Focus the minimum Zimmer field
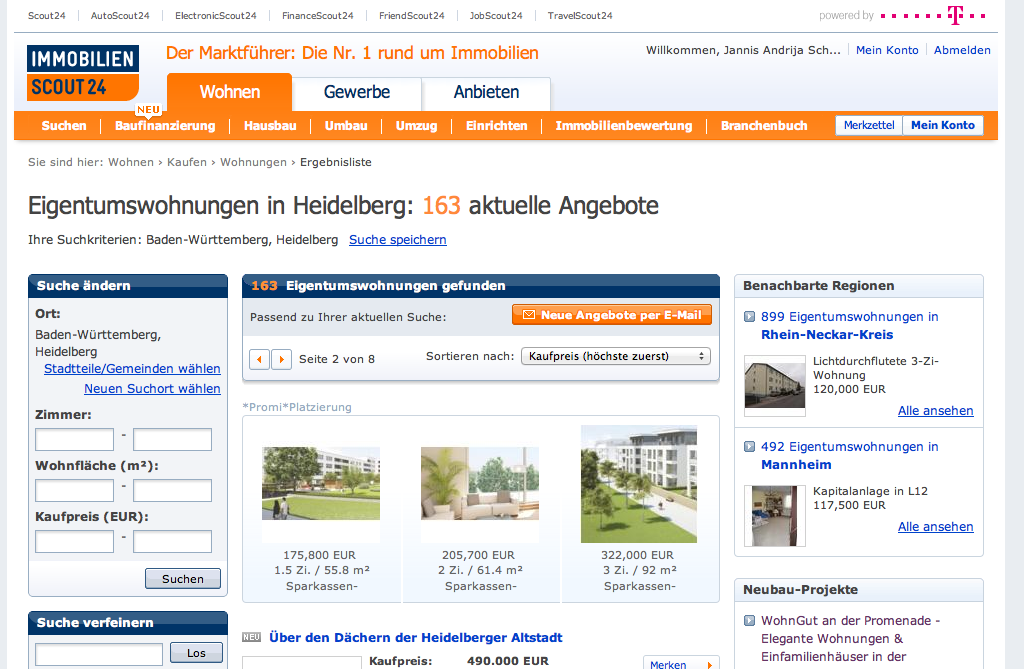 click(x=74, y=440)
